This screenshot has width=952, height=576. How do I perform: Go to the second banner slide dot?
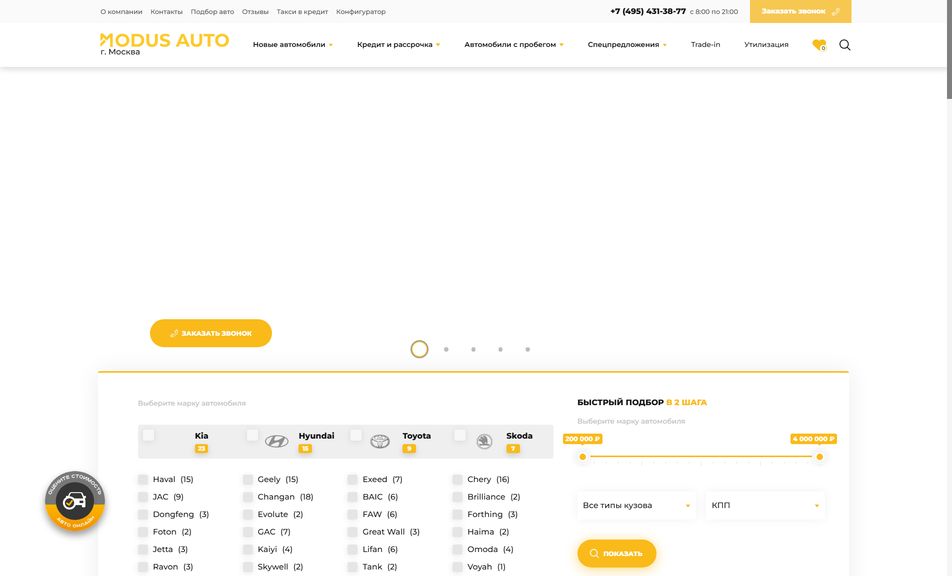pos(446,350)
